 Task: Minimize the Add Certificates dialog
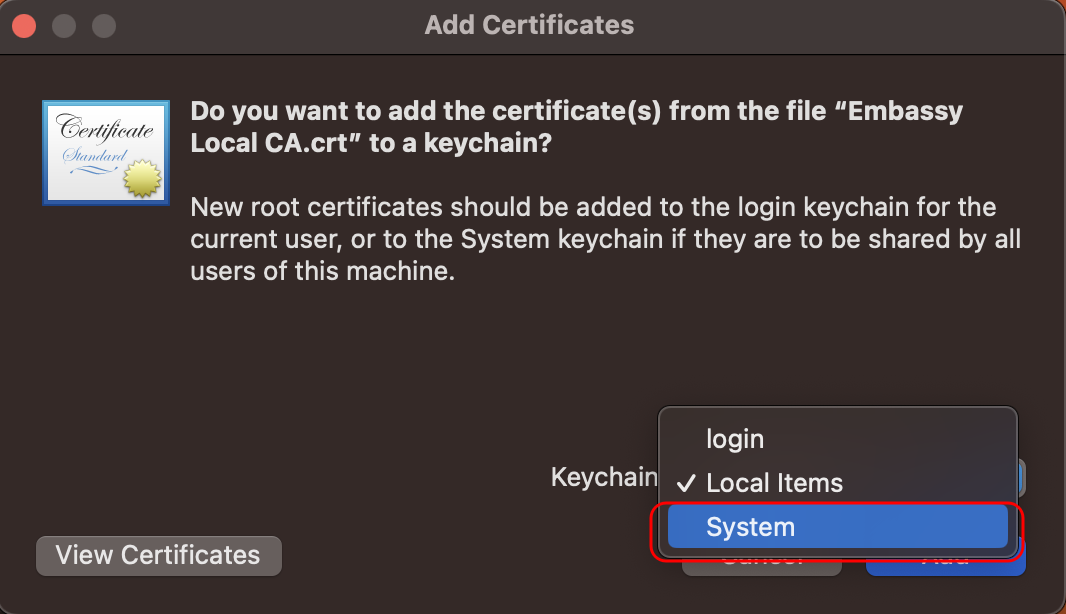(64, 25)
